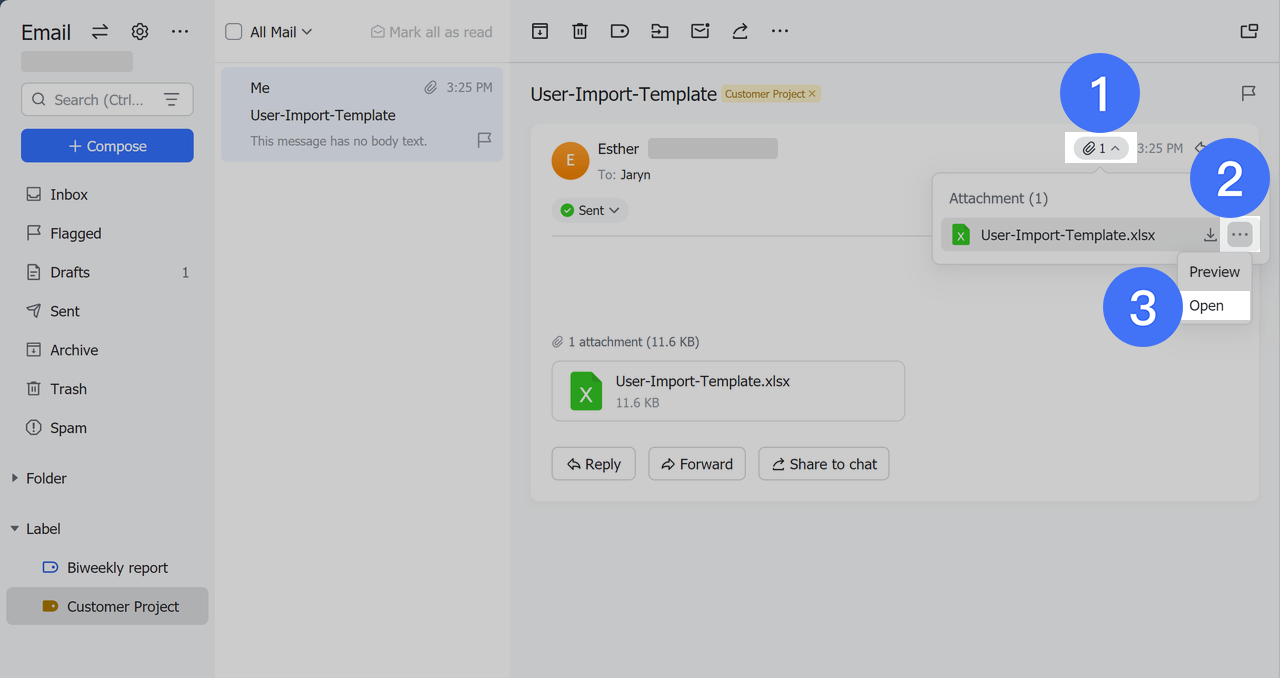Delete the message using the trash icon
1280x678 pixels.
pos(579,31)
